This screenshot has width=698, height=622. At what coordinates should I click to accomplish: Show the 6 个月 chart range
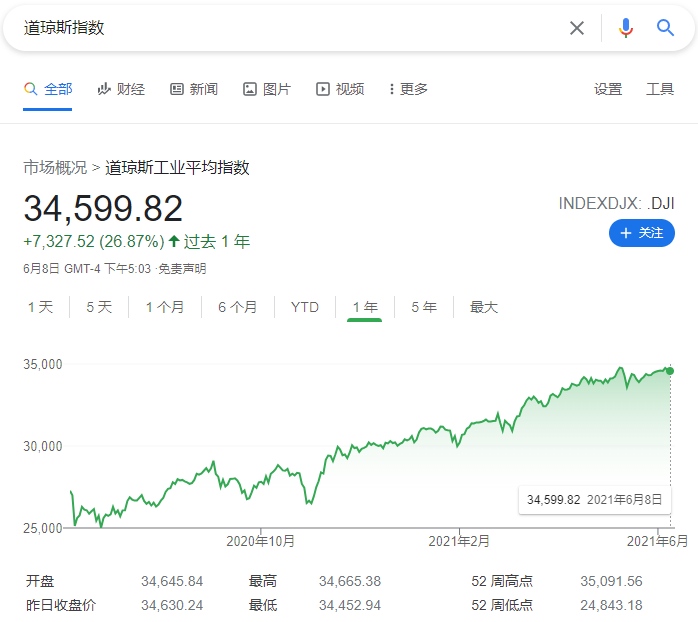(x=238, y=307)
